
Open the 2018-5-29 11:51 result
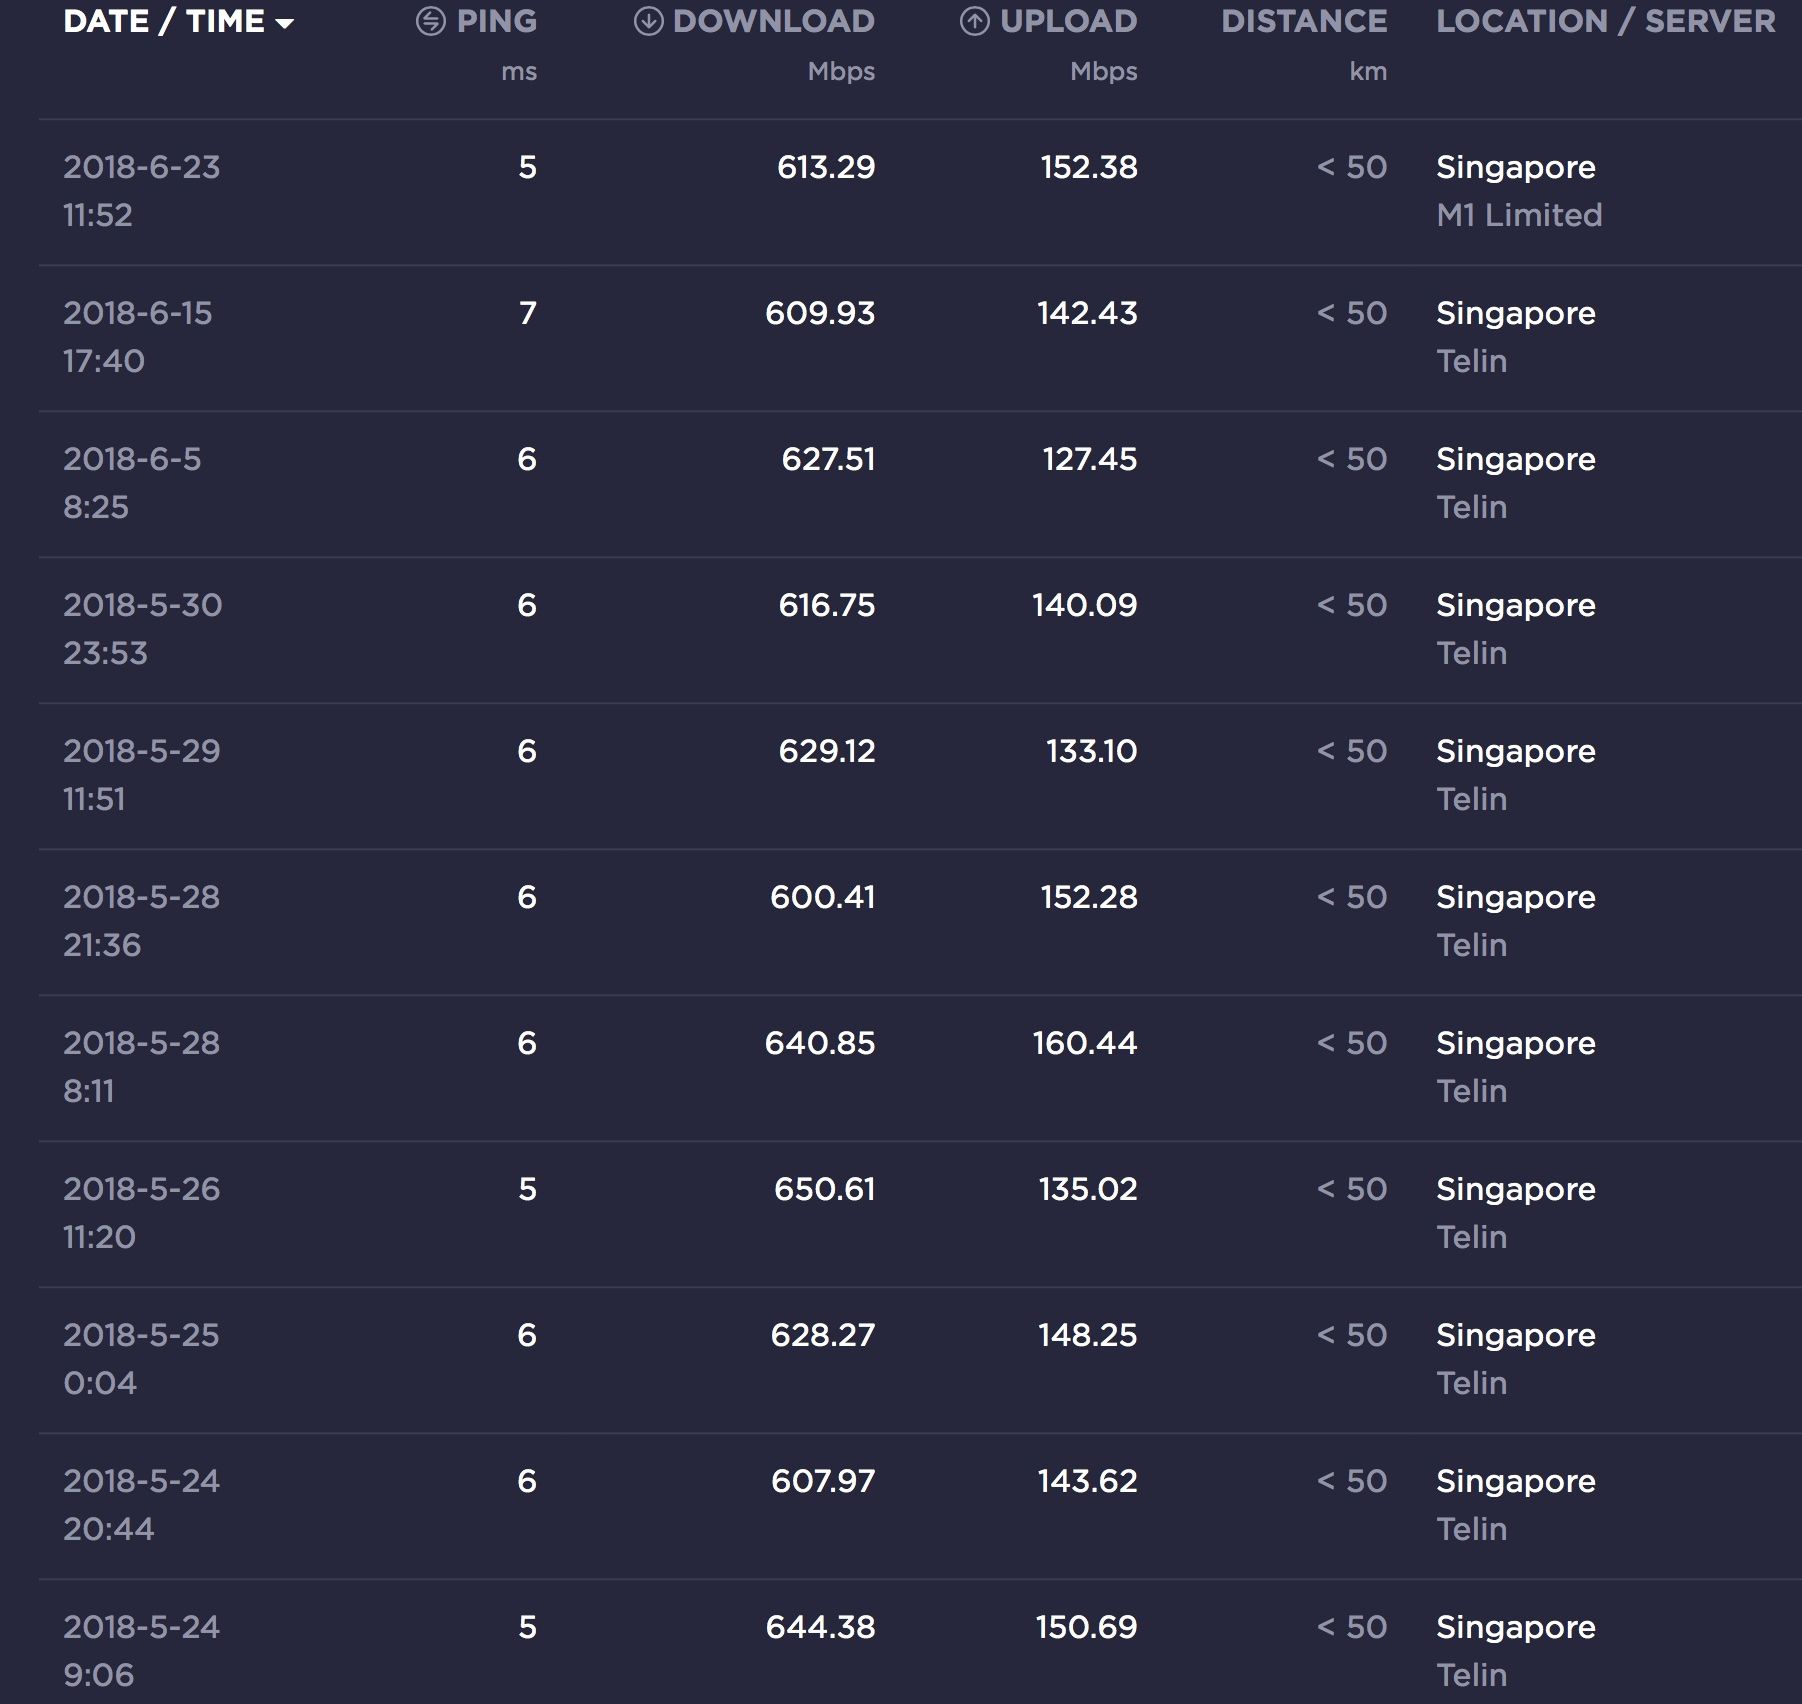141,774
